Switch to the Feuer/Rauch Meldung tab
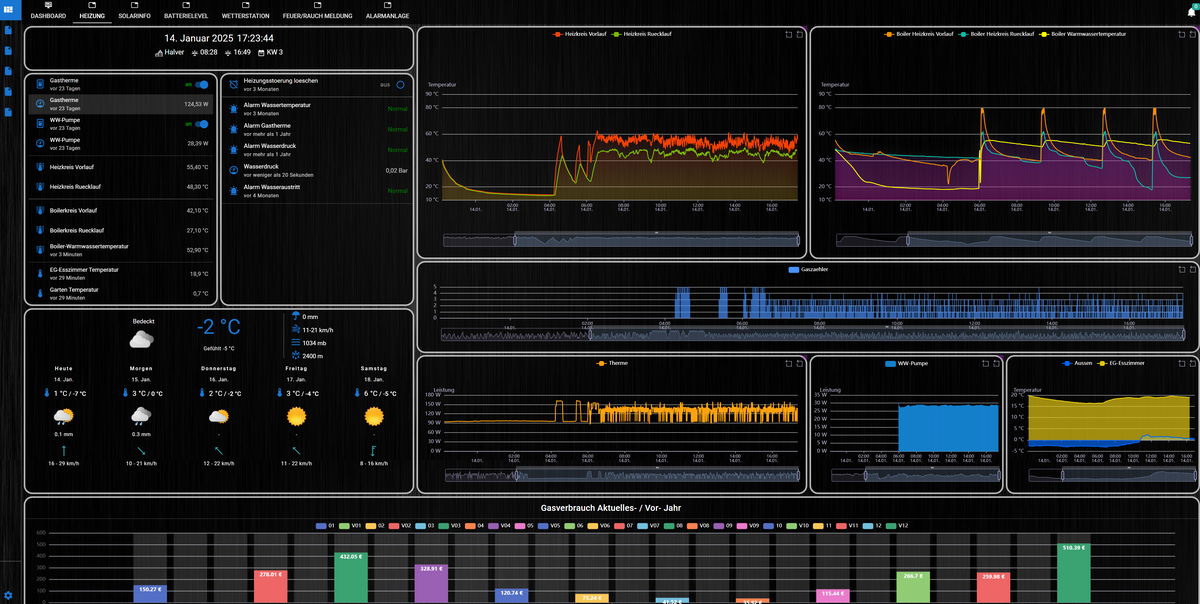 pos(319,12)
